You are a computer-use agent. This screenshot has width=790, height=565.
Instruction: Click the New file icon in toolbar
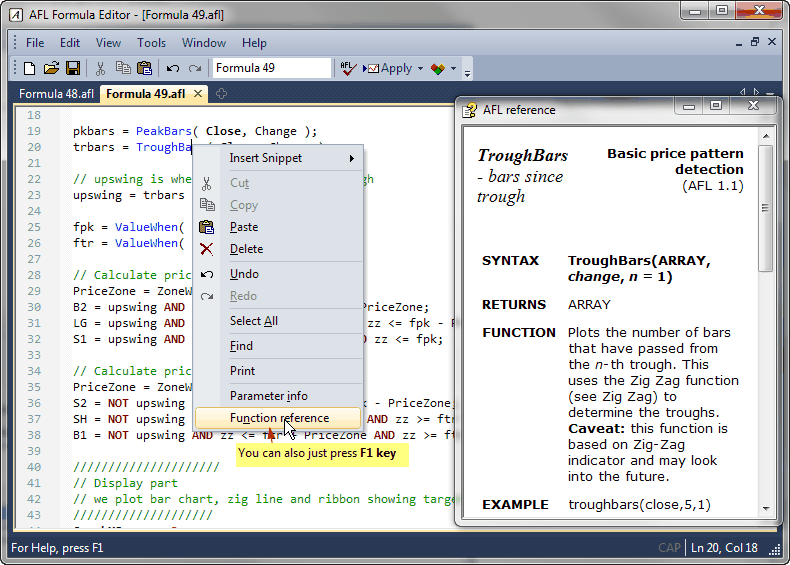click(x=29, y=69)
